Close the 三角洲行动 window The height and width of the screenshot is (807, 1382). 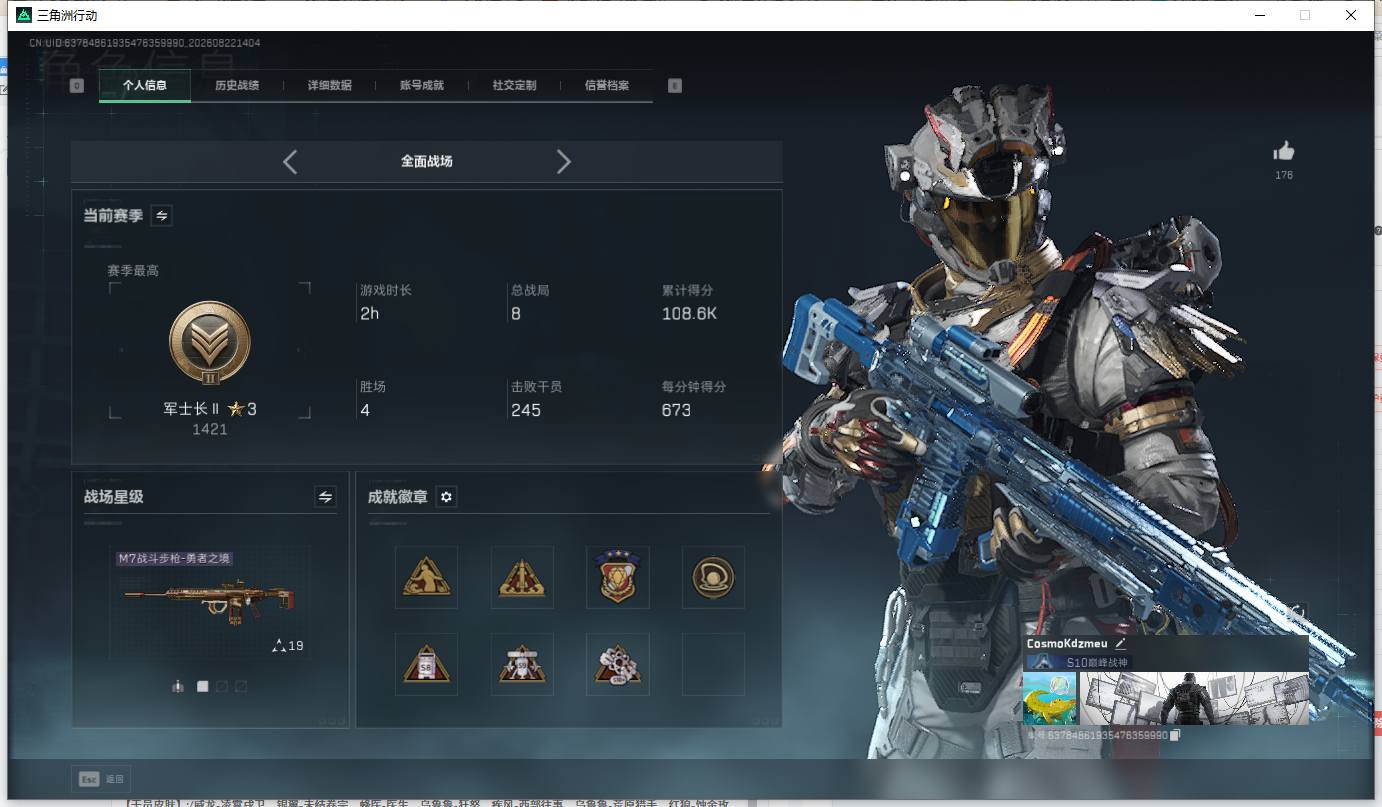coord(1351,15)
